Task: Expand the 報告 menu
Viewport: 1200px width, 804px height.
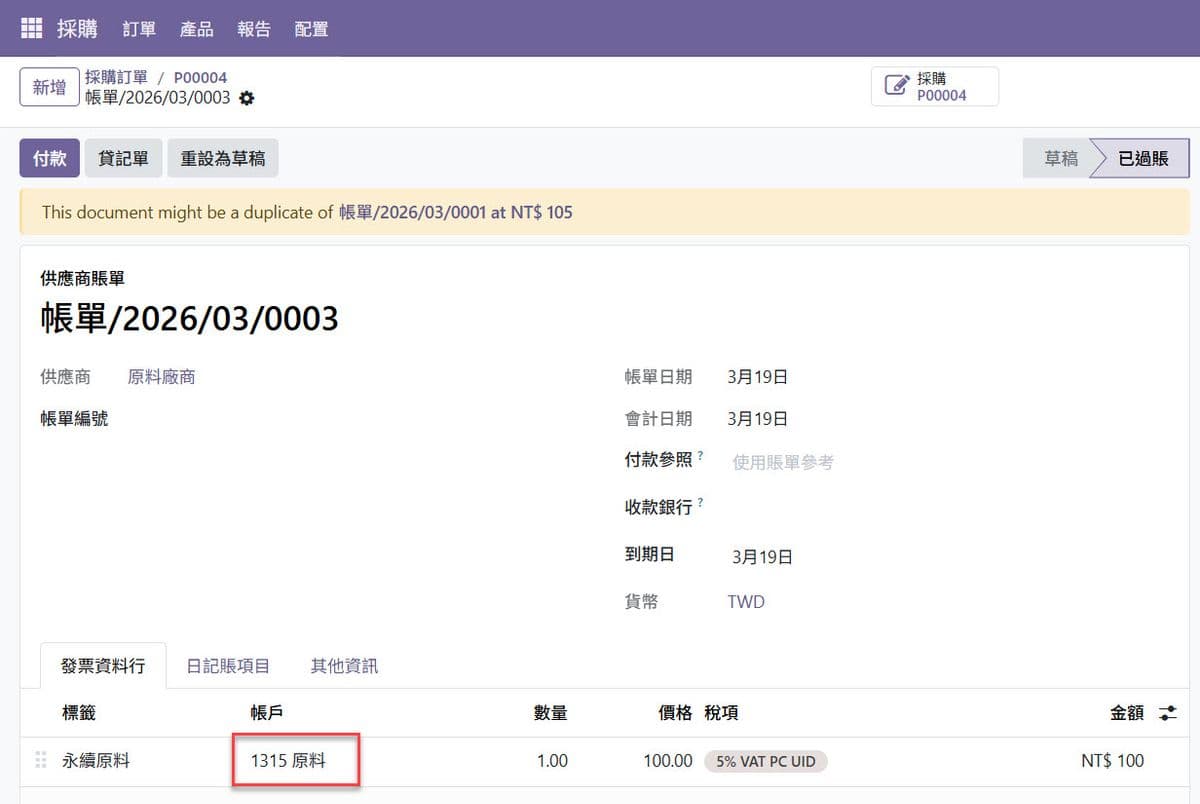Action: click(254, 29)
